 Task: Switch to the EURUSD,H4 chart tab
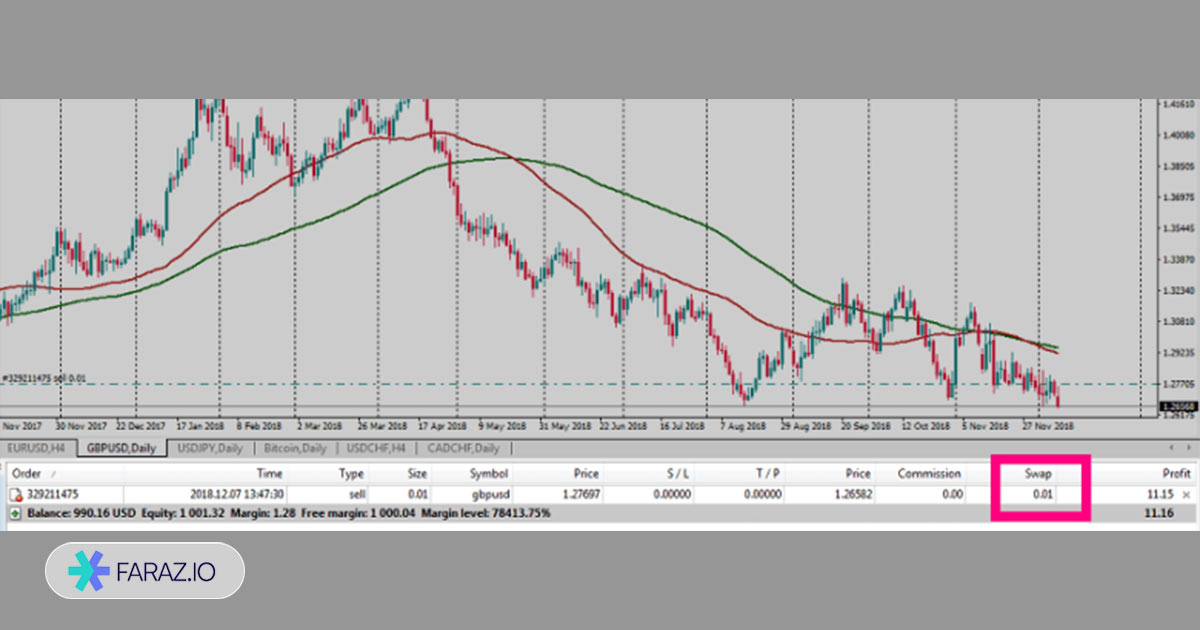point(38,448)
